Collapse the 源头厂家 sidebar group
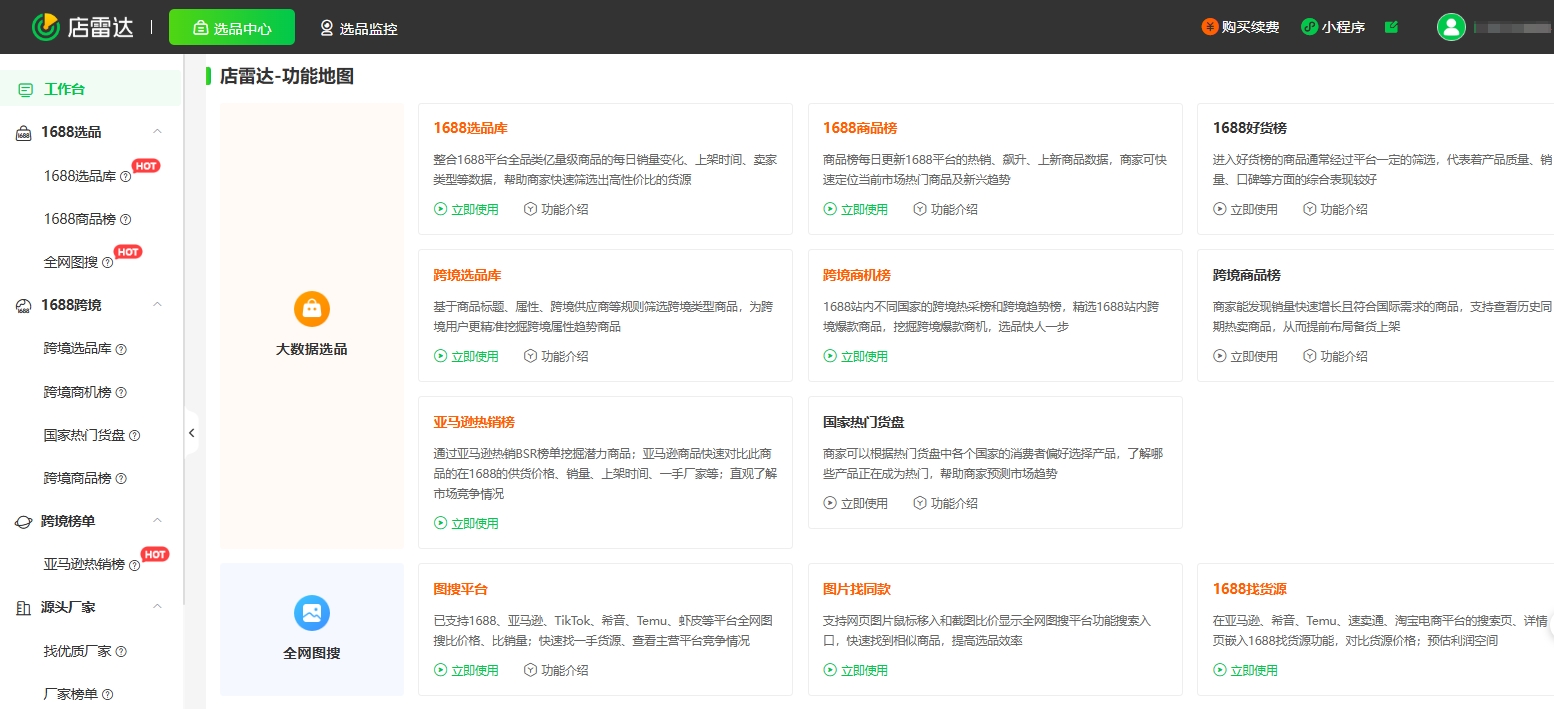Screen dimensions: 1554x709 (157, 607)
